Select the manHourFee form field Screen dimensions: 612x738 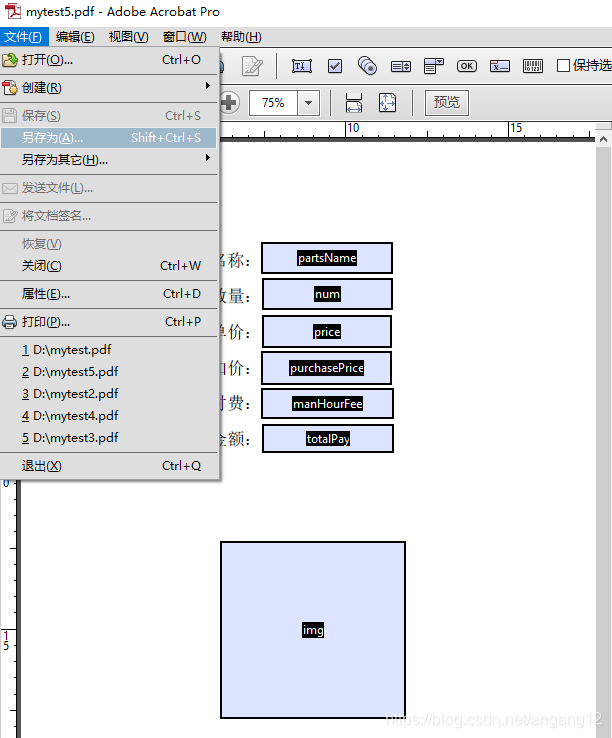tap(327, 403)
